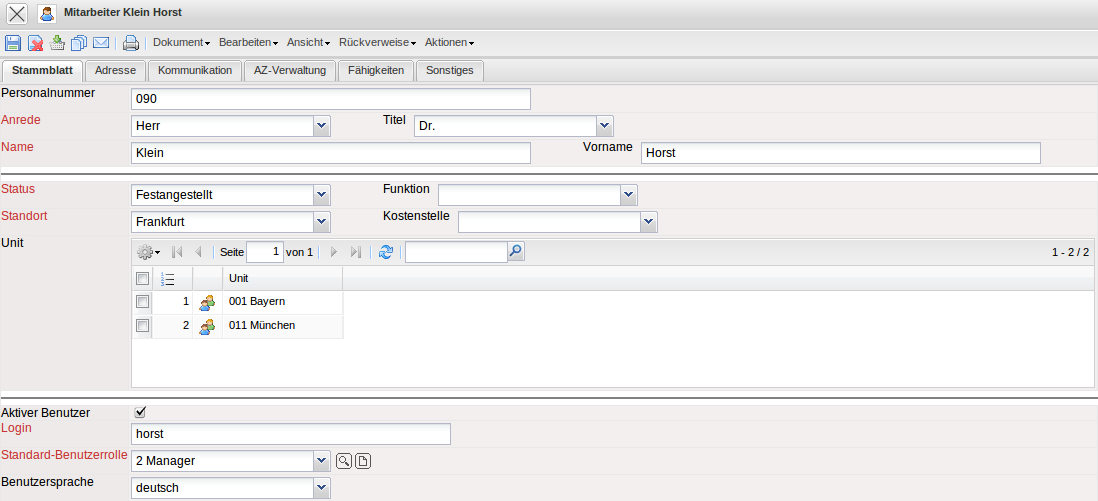Screen dimensions: 1098x501
Task: Open the gear settings menu in Unit grid
Action: (148, 253)
